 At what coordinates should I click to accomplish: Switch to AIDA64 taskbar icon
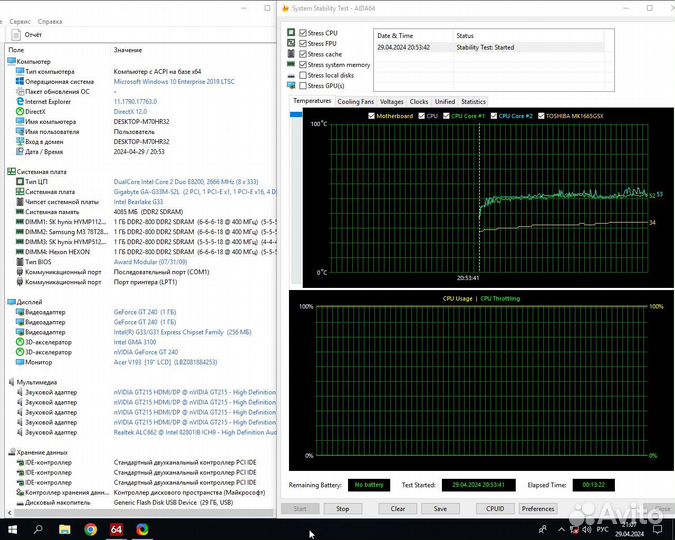tap(116, 529)
